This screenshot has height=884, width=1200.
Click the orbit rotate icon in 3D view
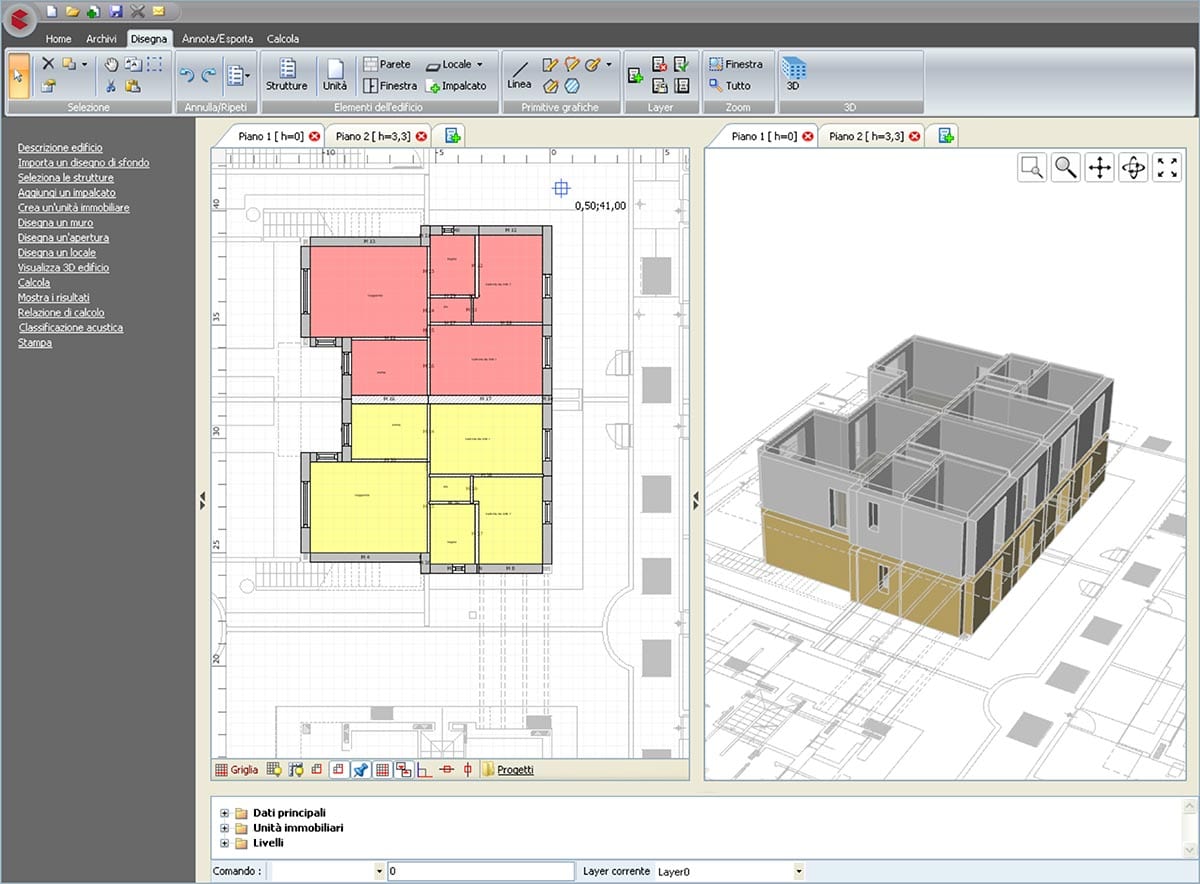[x=1133, y=168]
